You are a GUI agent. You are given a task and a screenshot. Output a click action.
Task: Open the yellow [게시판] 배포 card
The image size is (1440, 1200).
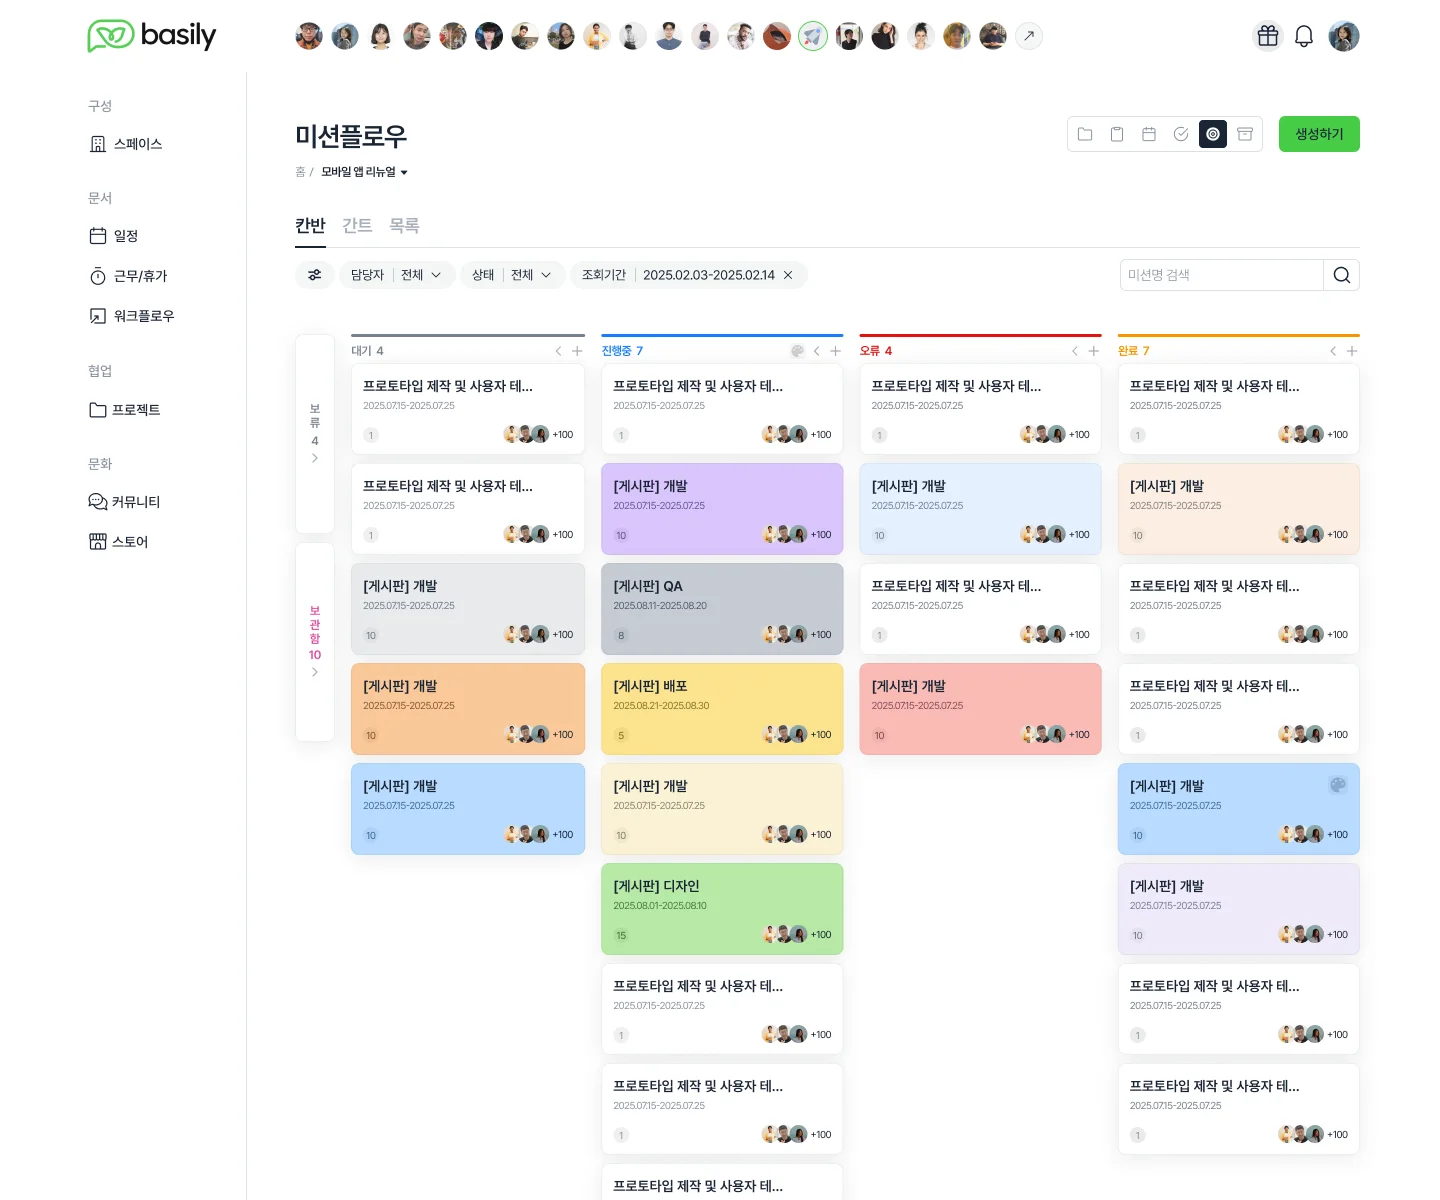(722, 709)
